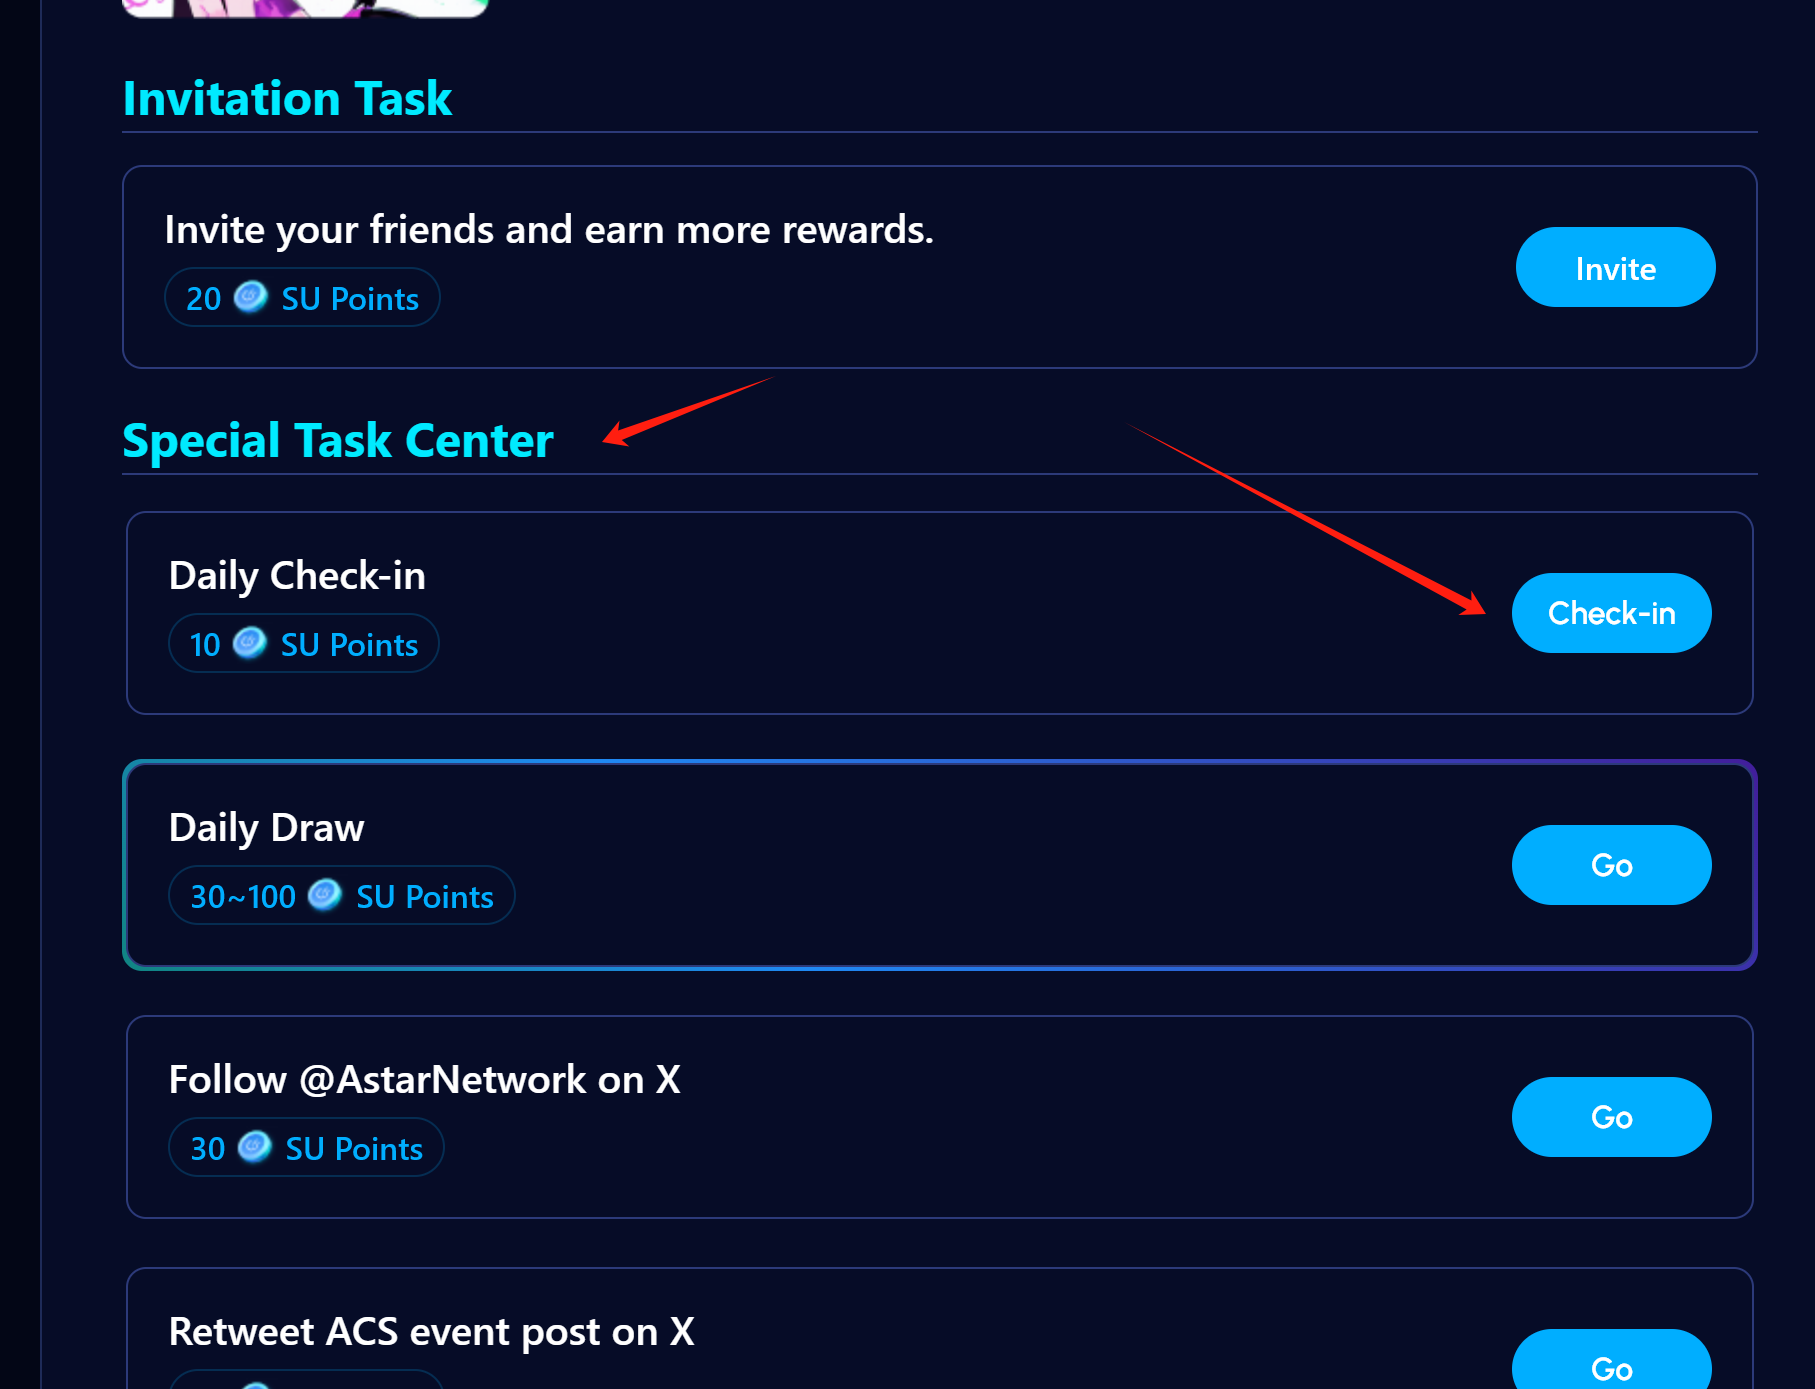Viewport: 1815px width, 1389px height.
Task: Click Follow @AstarNetwork on X title
Action: [x=424, y=1080]
